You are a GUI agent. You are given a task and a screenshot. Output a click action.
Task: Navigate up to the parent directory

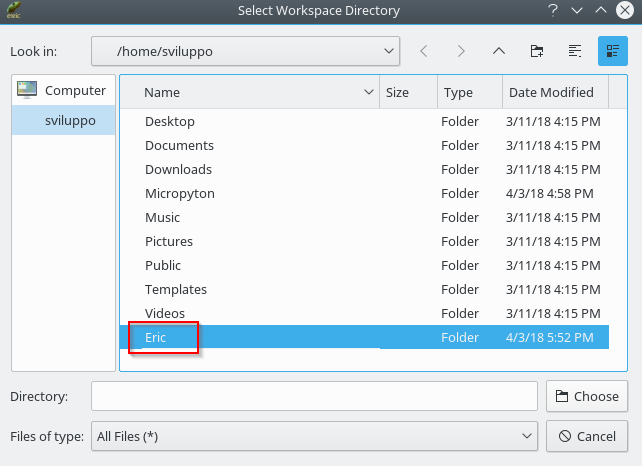pos(499,51)
